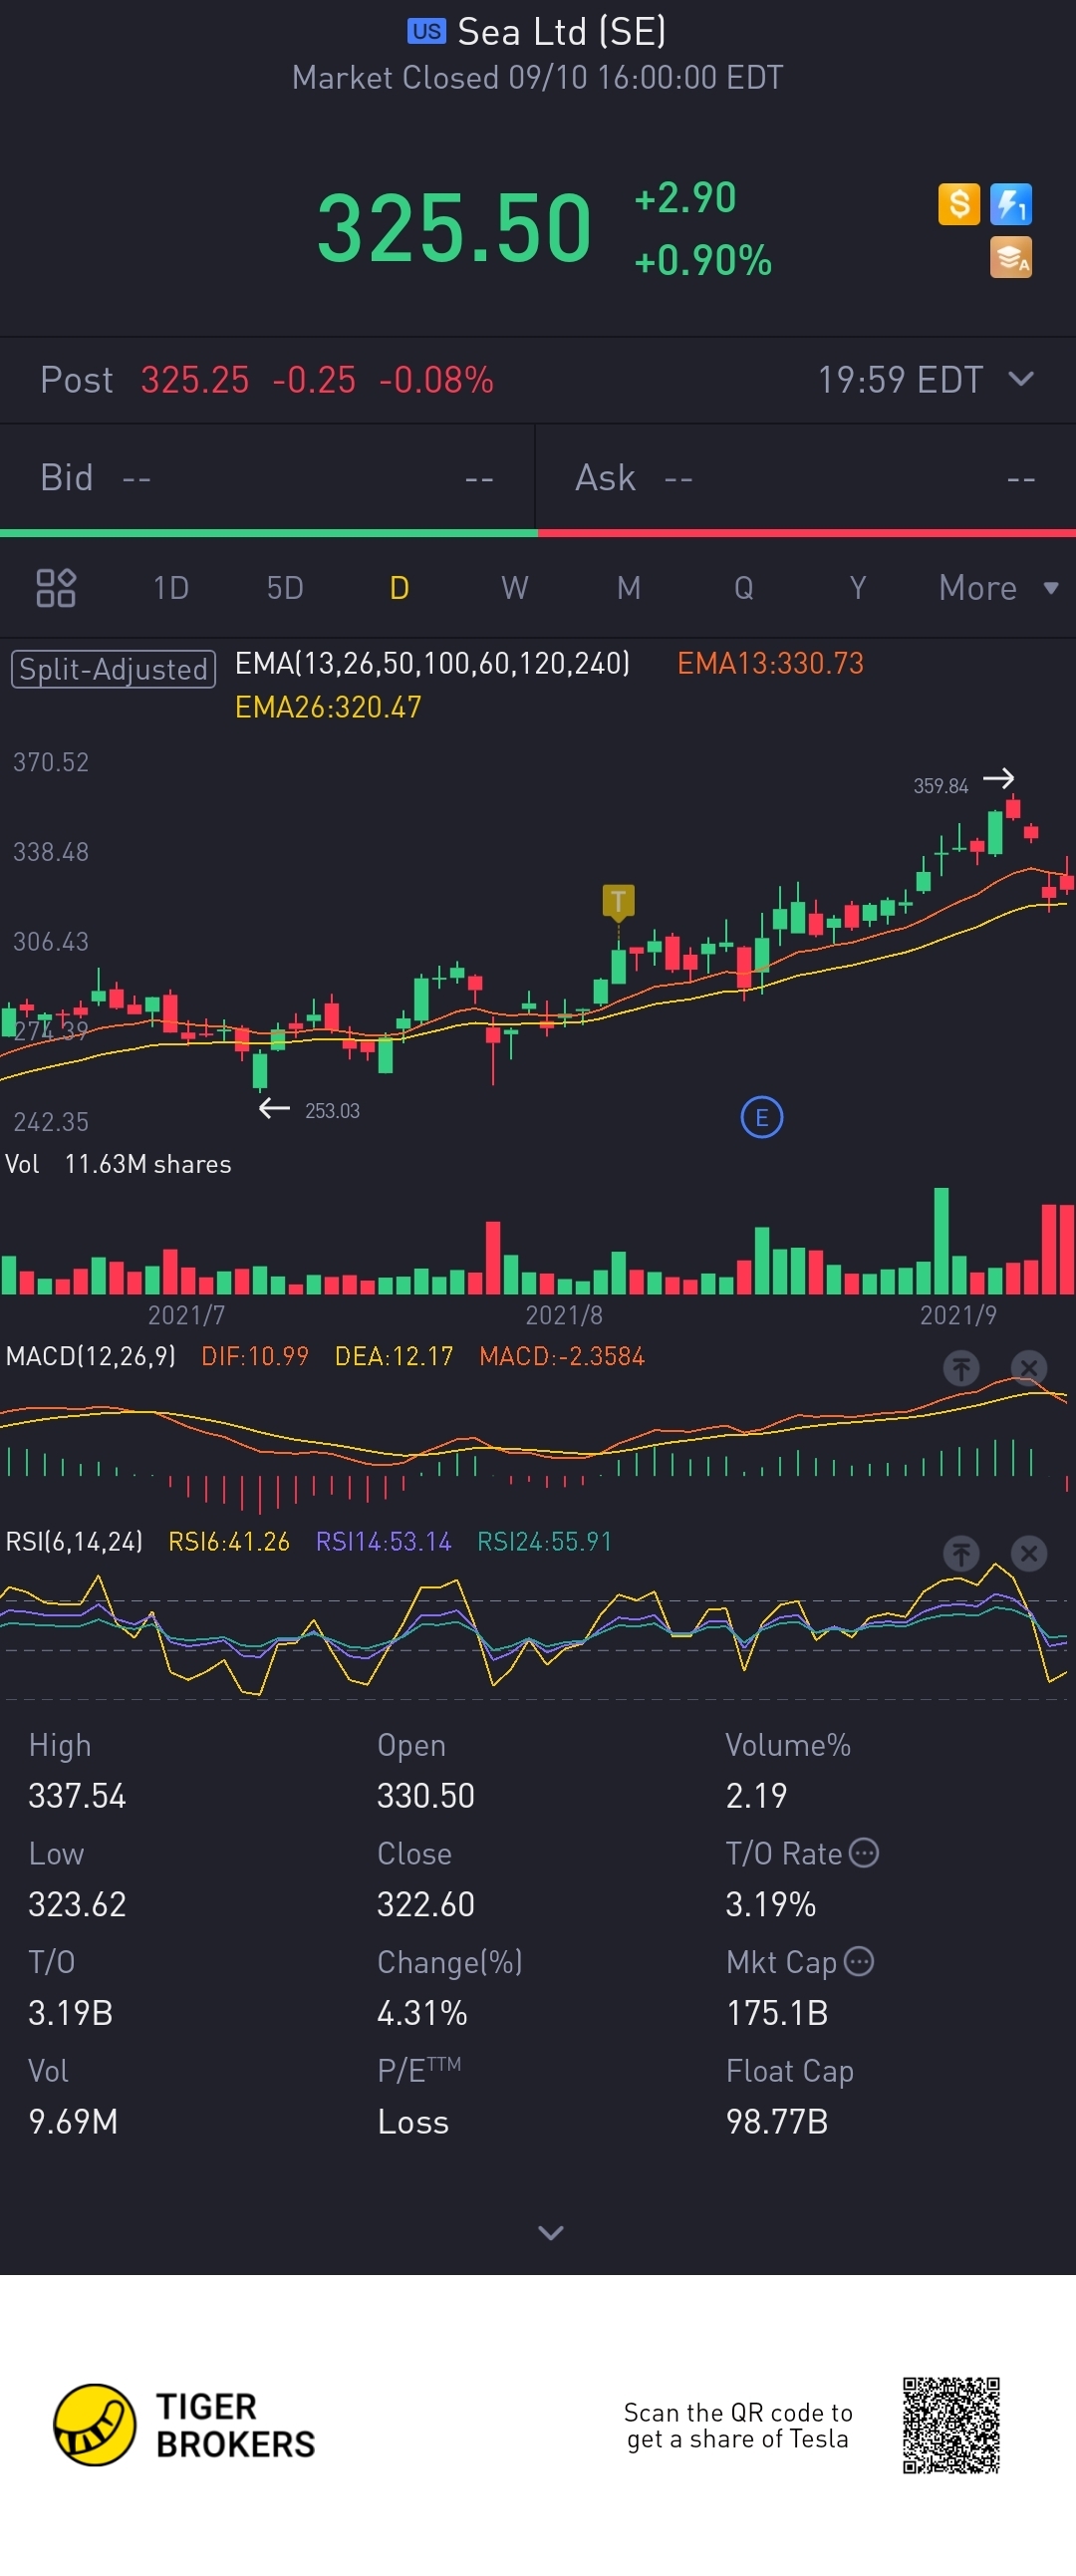Tap the DIF:10.99 value
1076x2576 pixels.
pyautogui.click(x=255, y=1356)
